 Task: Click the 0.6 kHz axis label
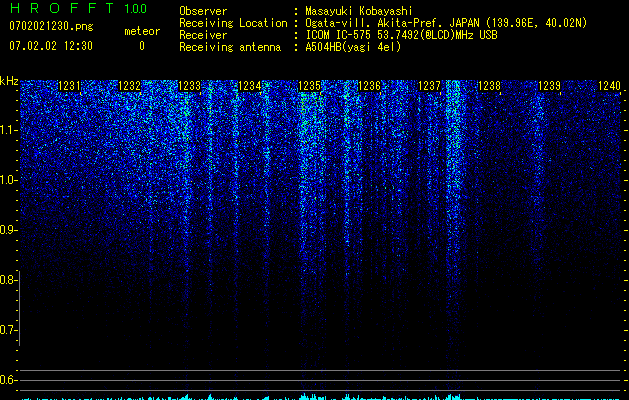[8, 380]
